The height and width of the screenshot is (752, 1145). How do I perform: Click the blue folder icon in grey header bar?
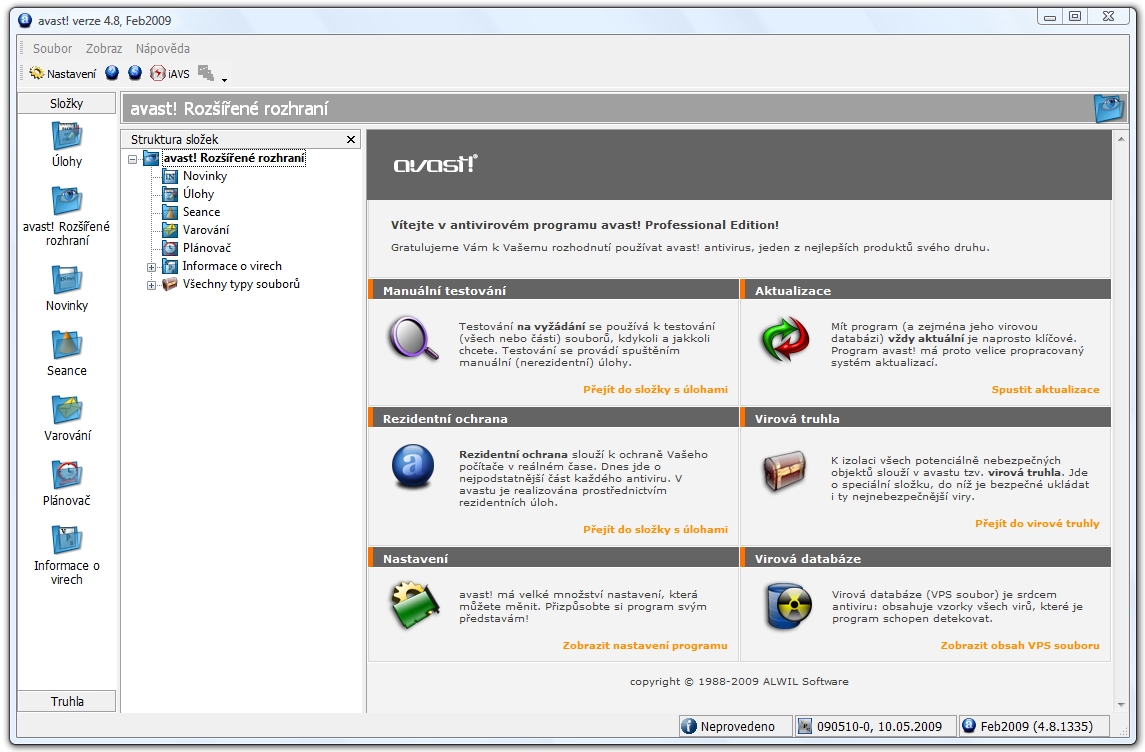pos(1108,109)
